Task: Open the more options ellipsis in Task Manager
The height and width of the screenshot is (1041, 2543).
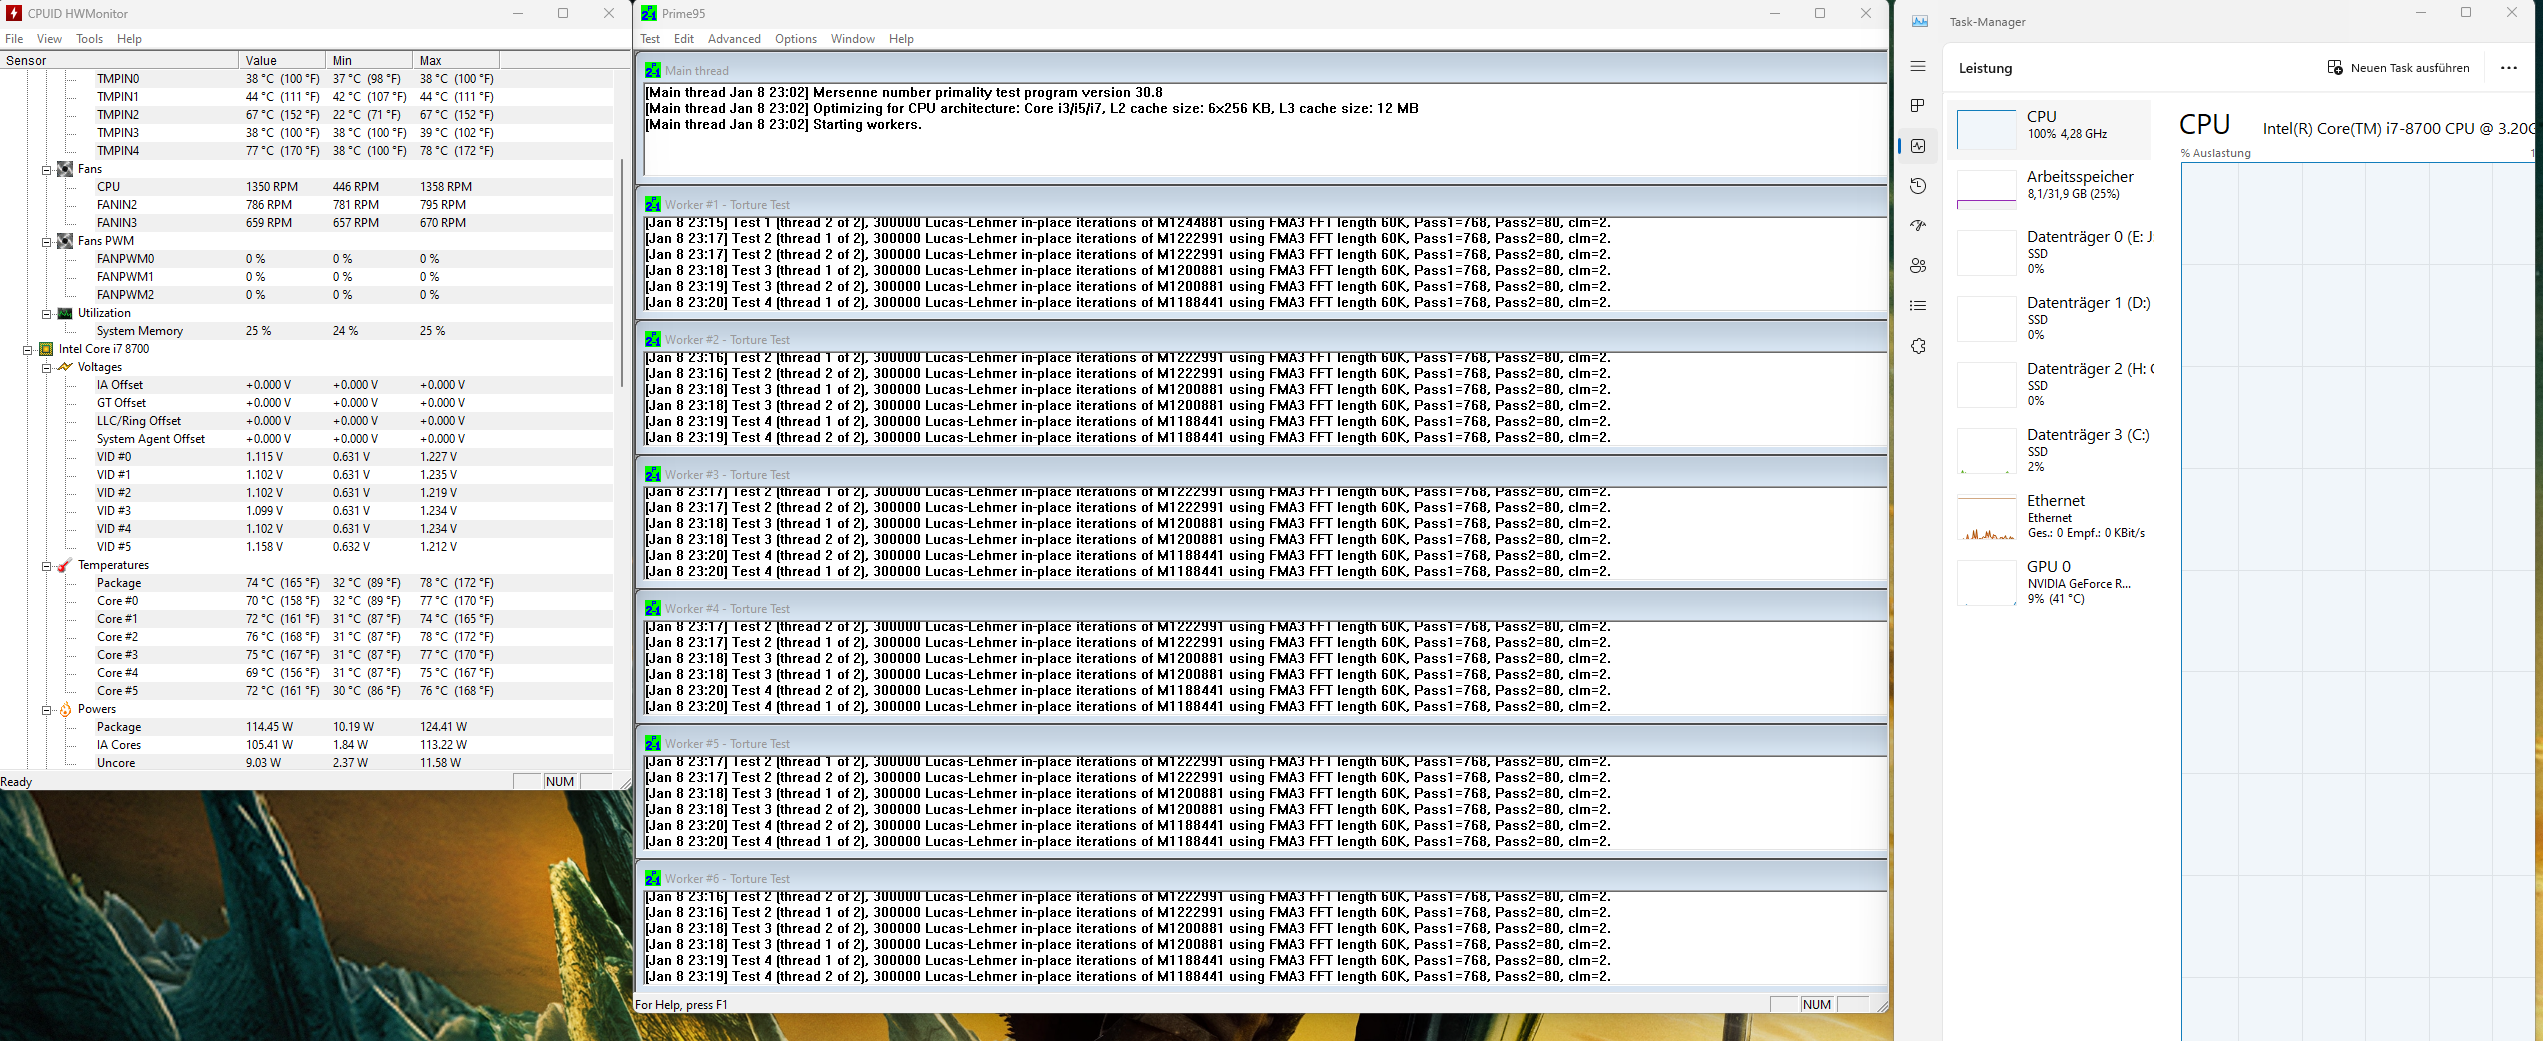Action: tap(2509, 67)
